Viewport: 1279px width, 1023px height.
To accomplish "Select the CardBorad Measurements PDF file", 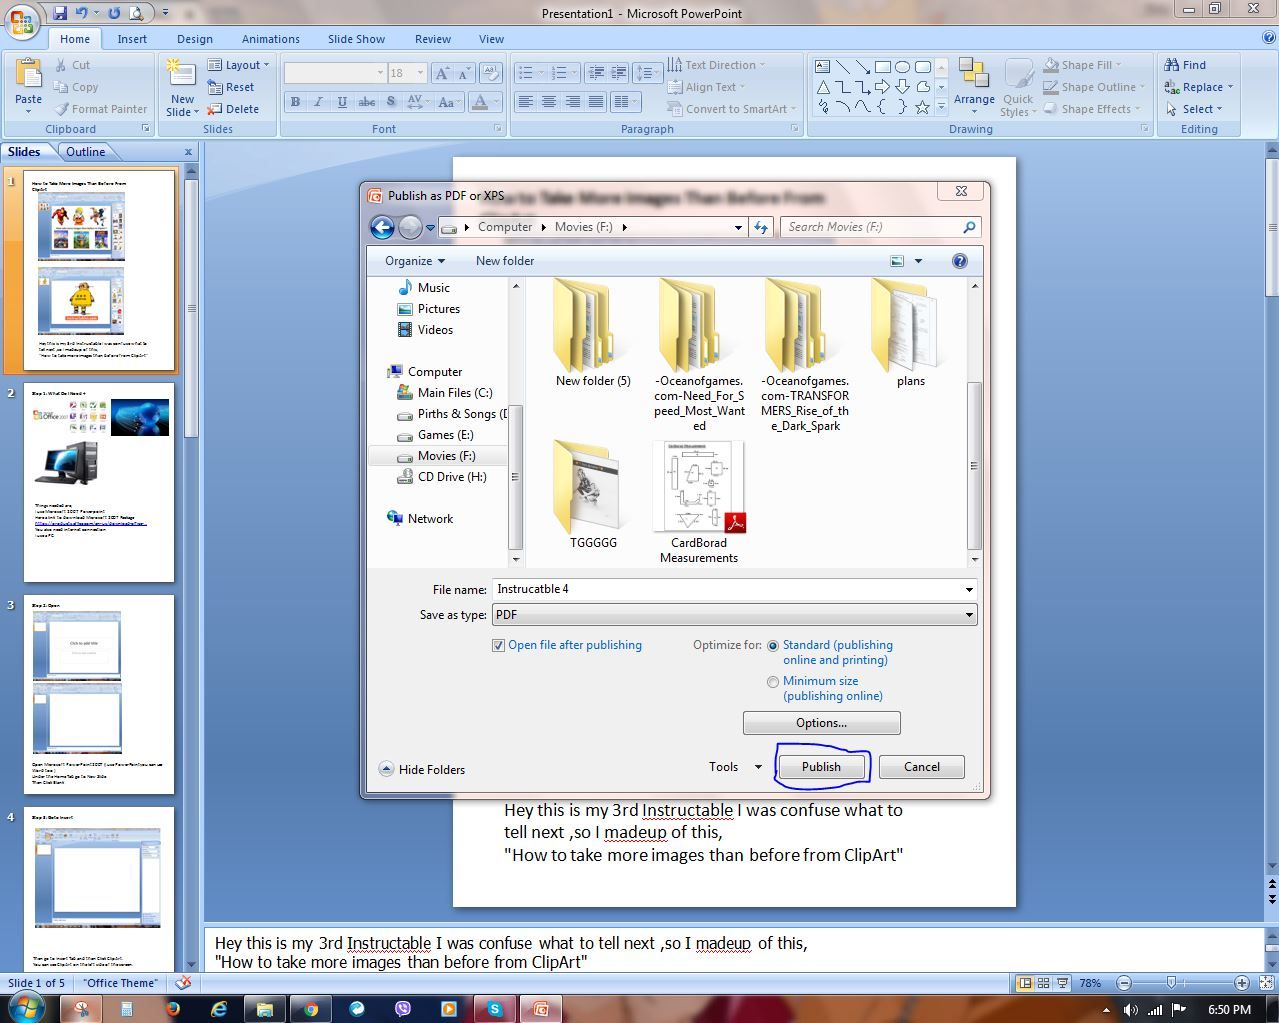I will pyautogui.click(x=699, y=504).
